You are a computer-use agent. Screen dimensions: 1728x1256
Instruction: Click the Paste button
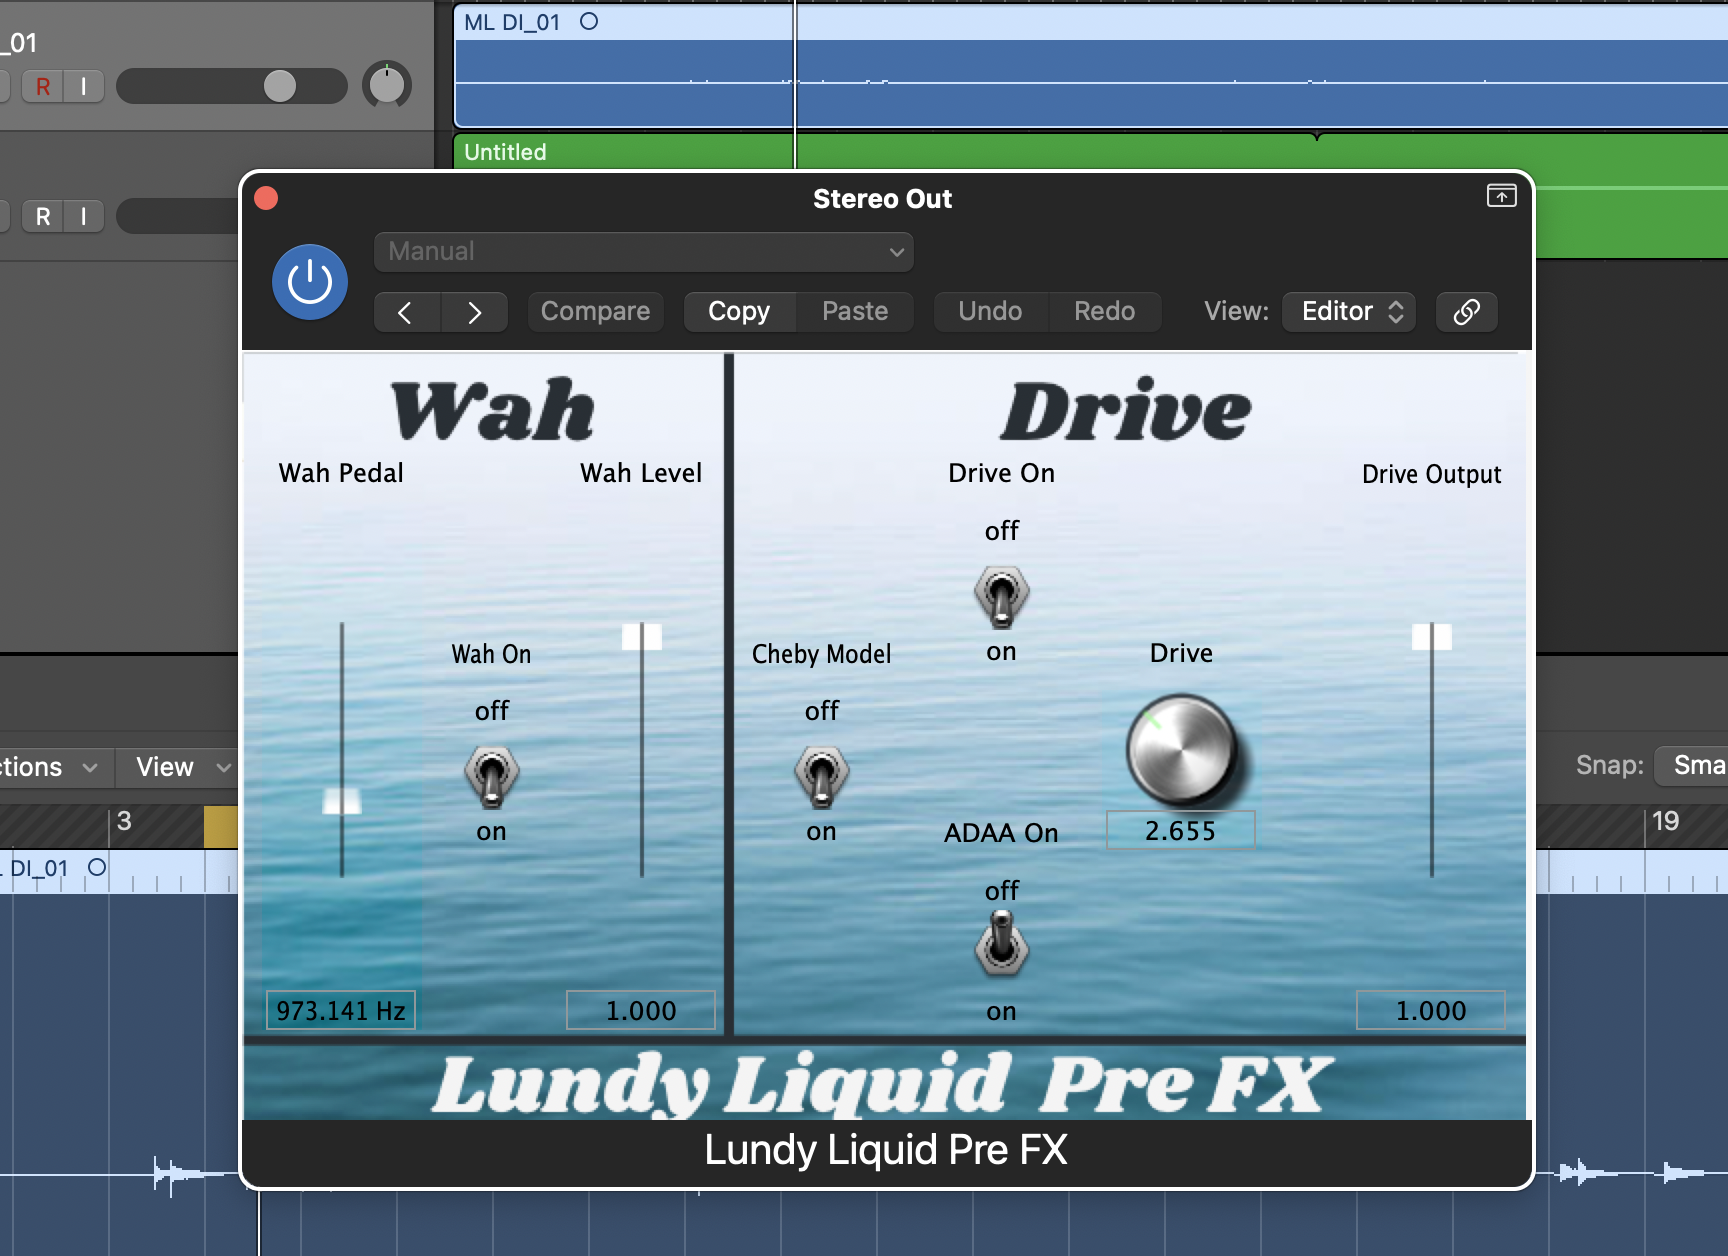point(855,312)
